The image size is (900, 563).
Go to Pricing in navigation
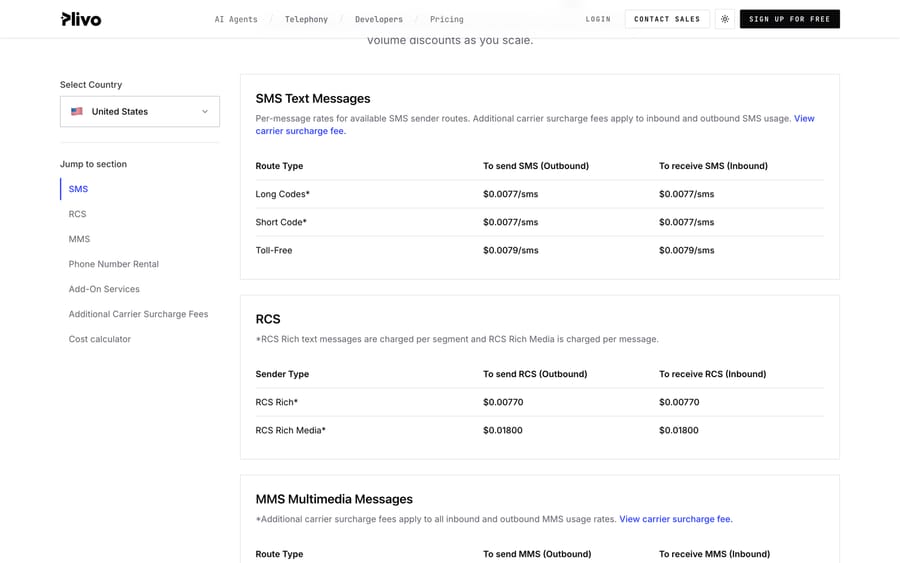click(x=447, y=19)
